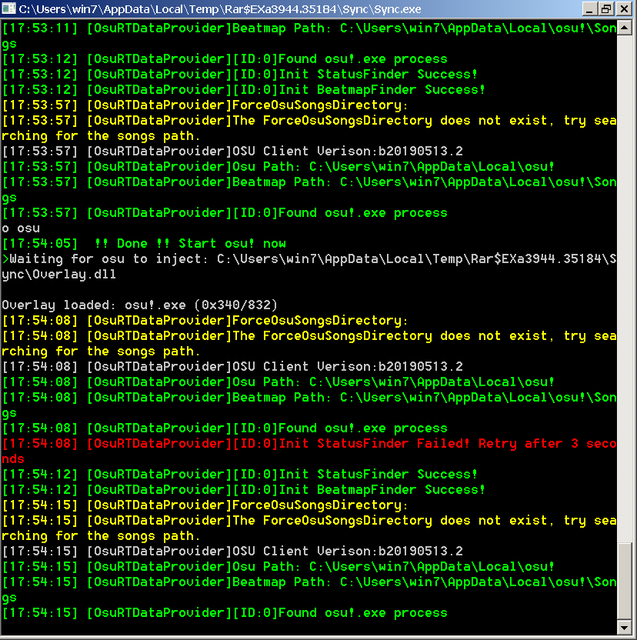Open the console system menu icon
The width and height of the screenshot is (637, 640).
tap(9, 9)
